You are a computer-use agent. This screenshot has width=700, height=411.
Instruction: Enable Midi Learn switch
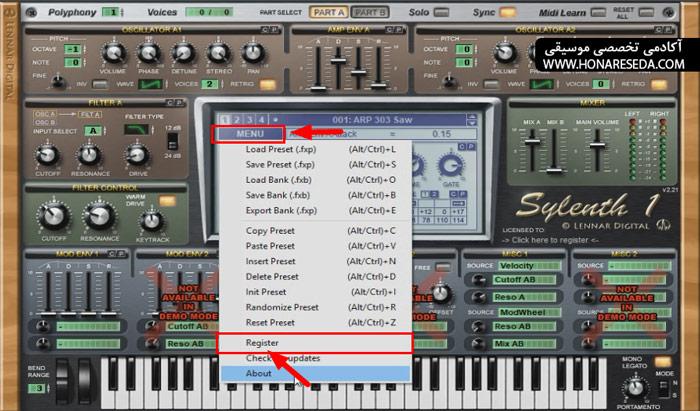tap(598, 12)
